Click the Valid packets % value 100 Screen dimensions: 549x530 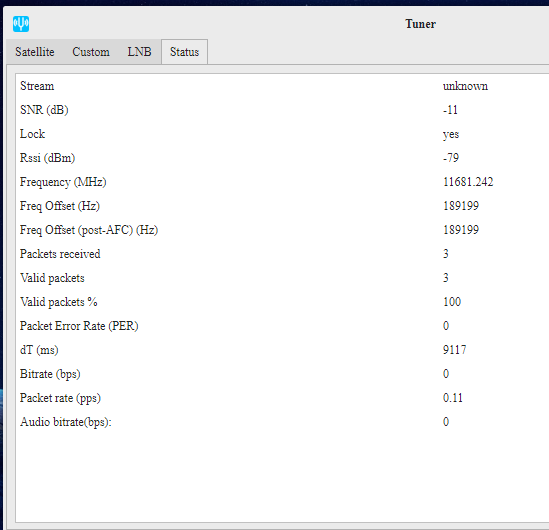(x=452, y=302)
